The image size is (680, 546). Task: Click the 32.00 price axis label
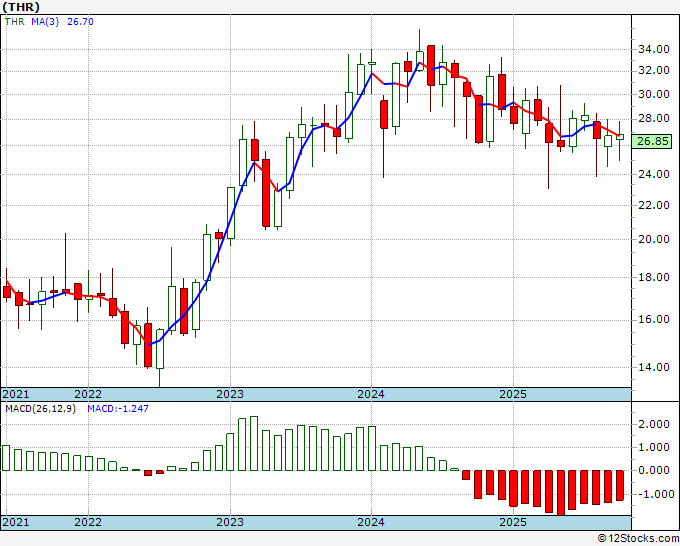[x=654, y=70]
